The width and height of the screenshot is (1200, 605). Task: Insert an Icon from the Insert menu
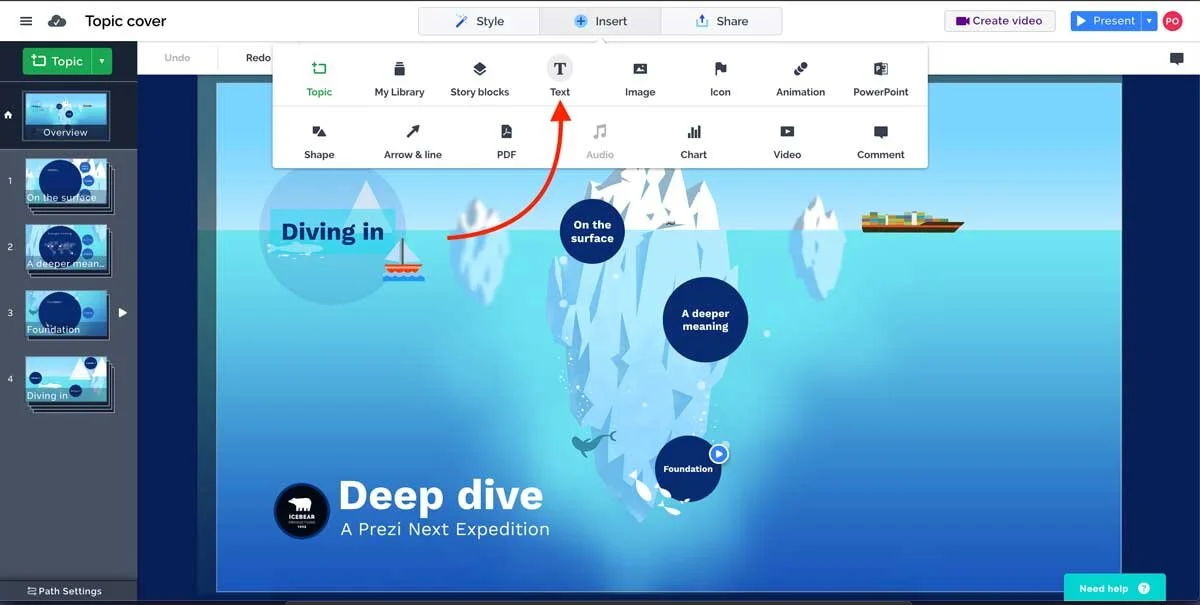719,75
